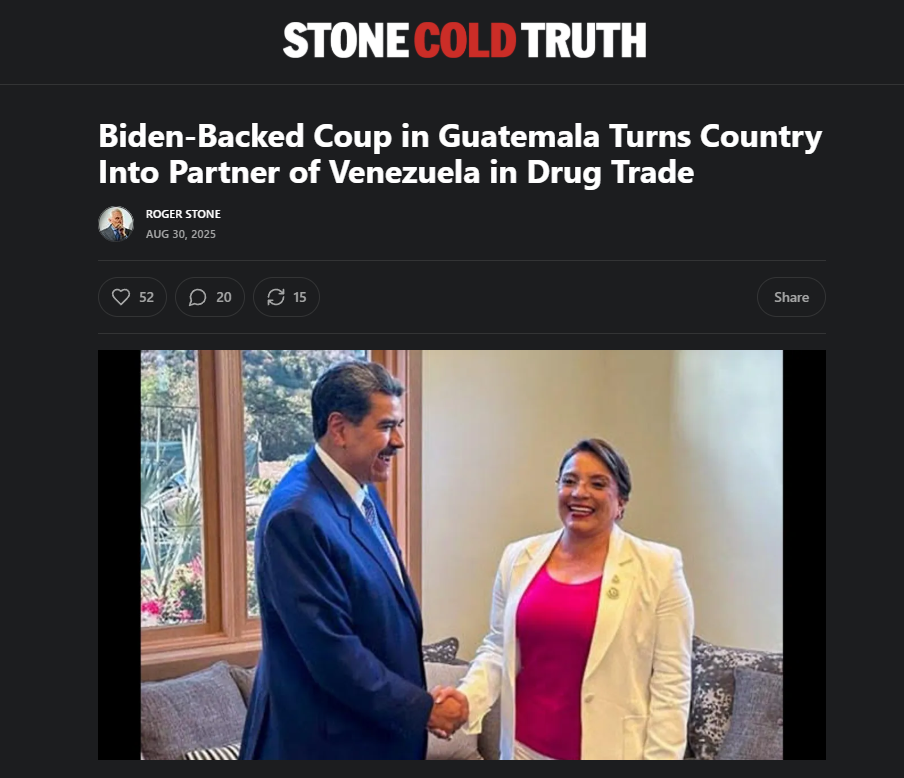Open the ROGER STONE author name link
The height and width of the screenshot is (778, 904).
coord(183,214)
